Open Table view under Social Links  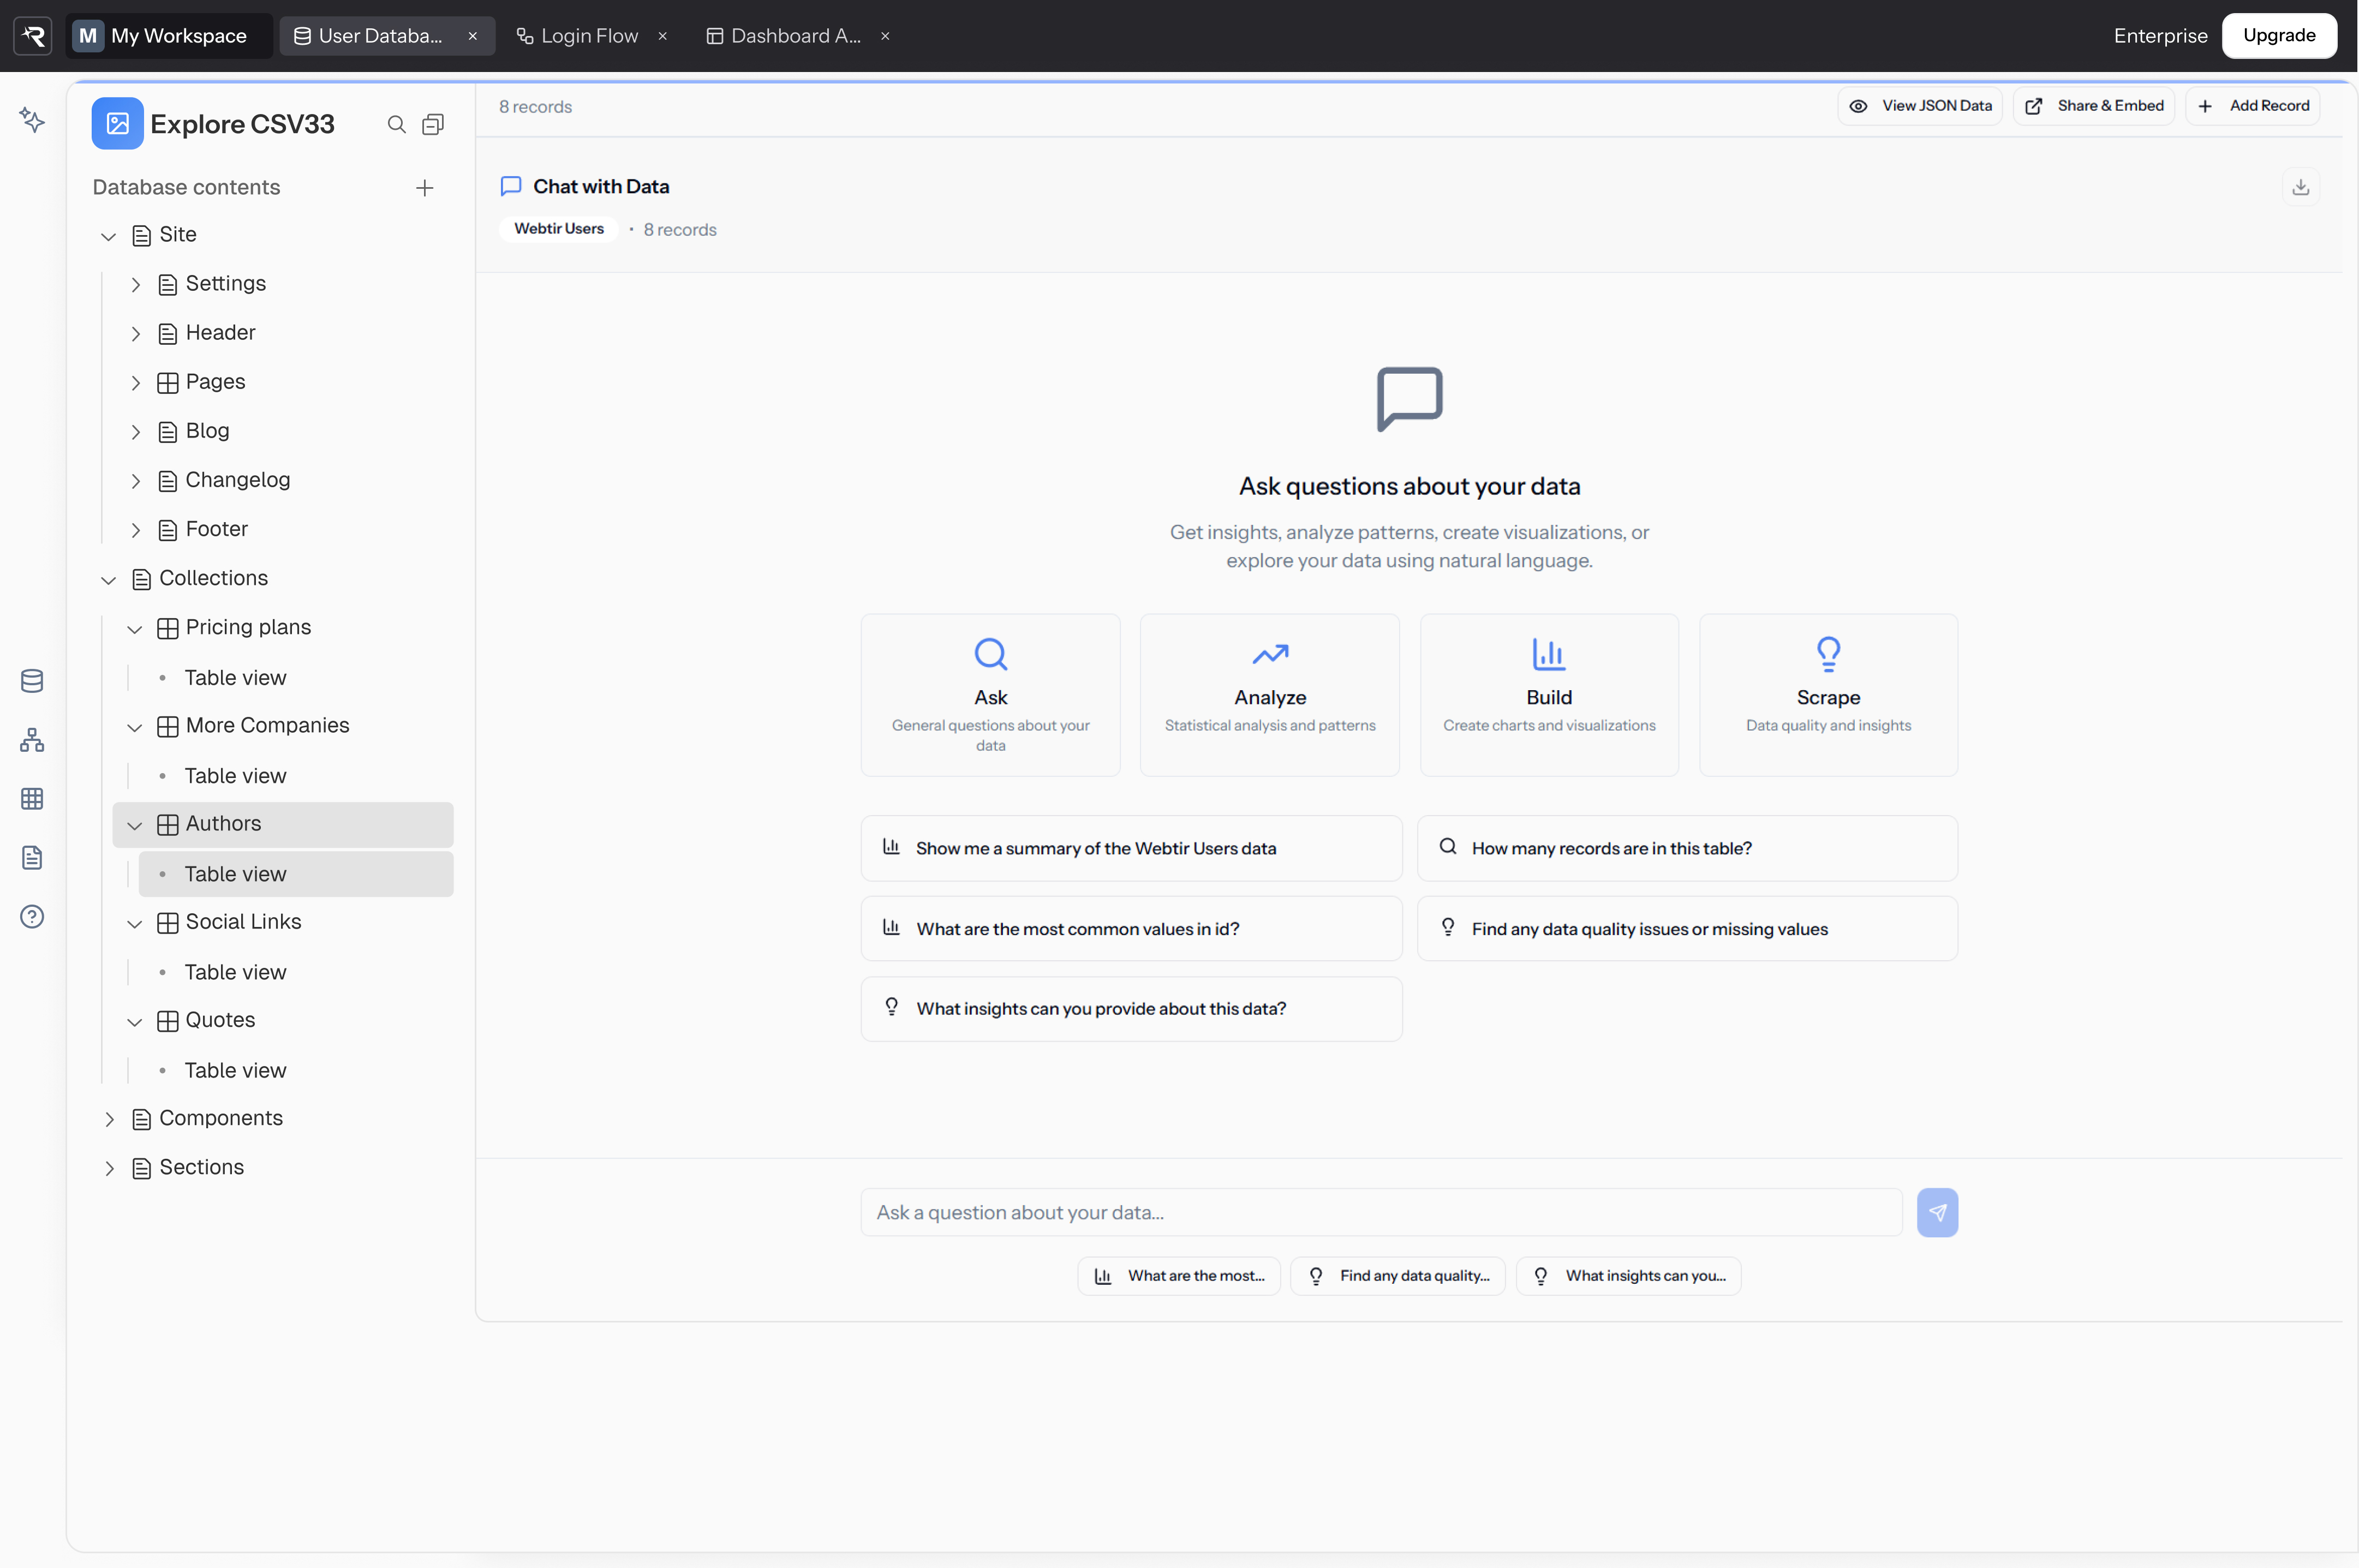235,972
